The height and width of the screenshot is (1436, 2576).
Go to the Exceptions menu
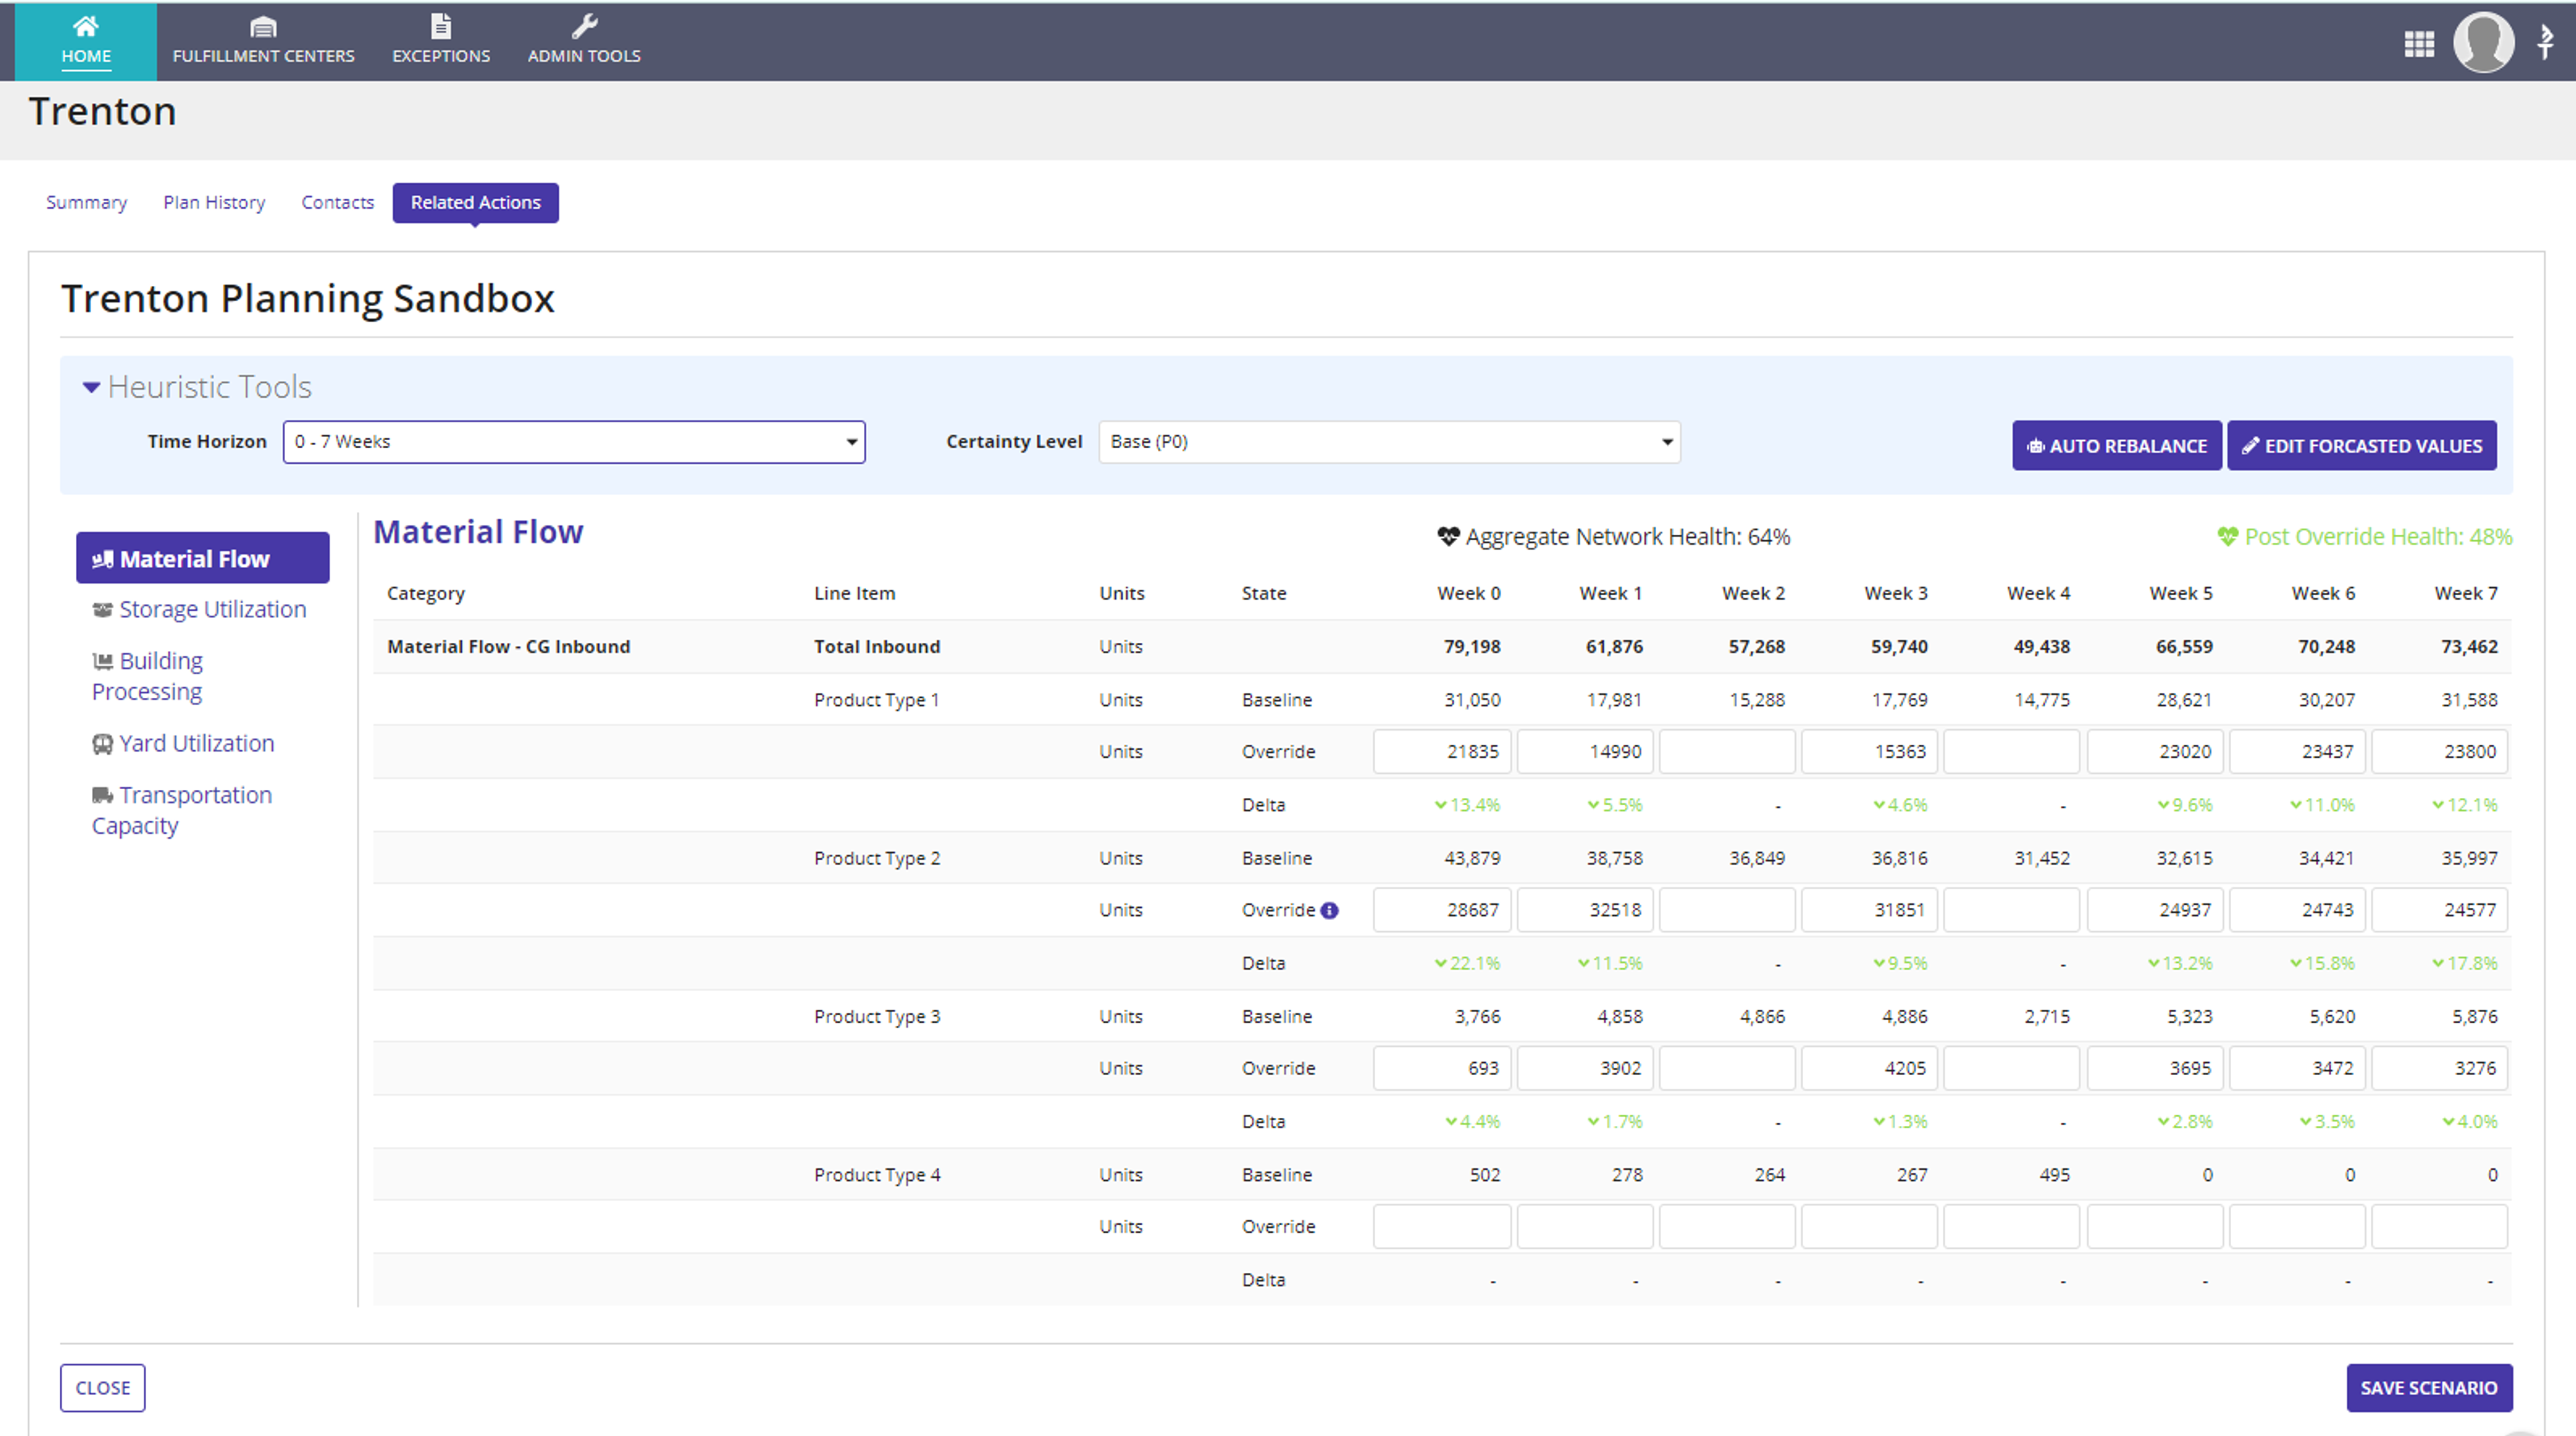click(x=441, y=41)
